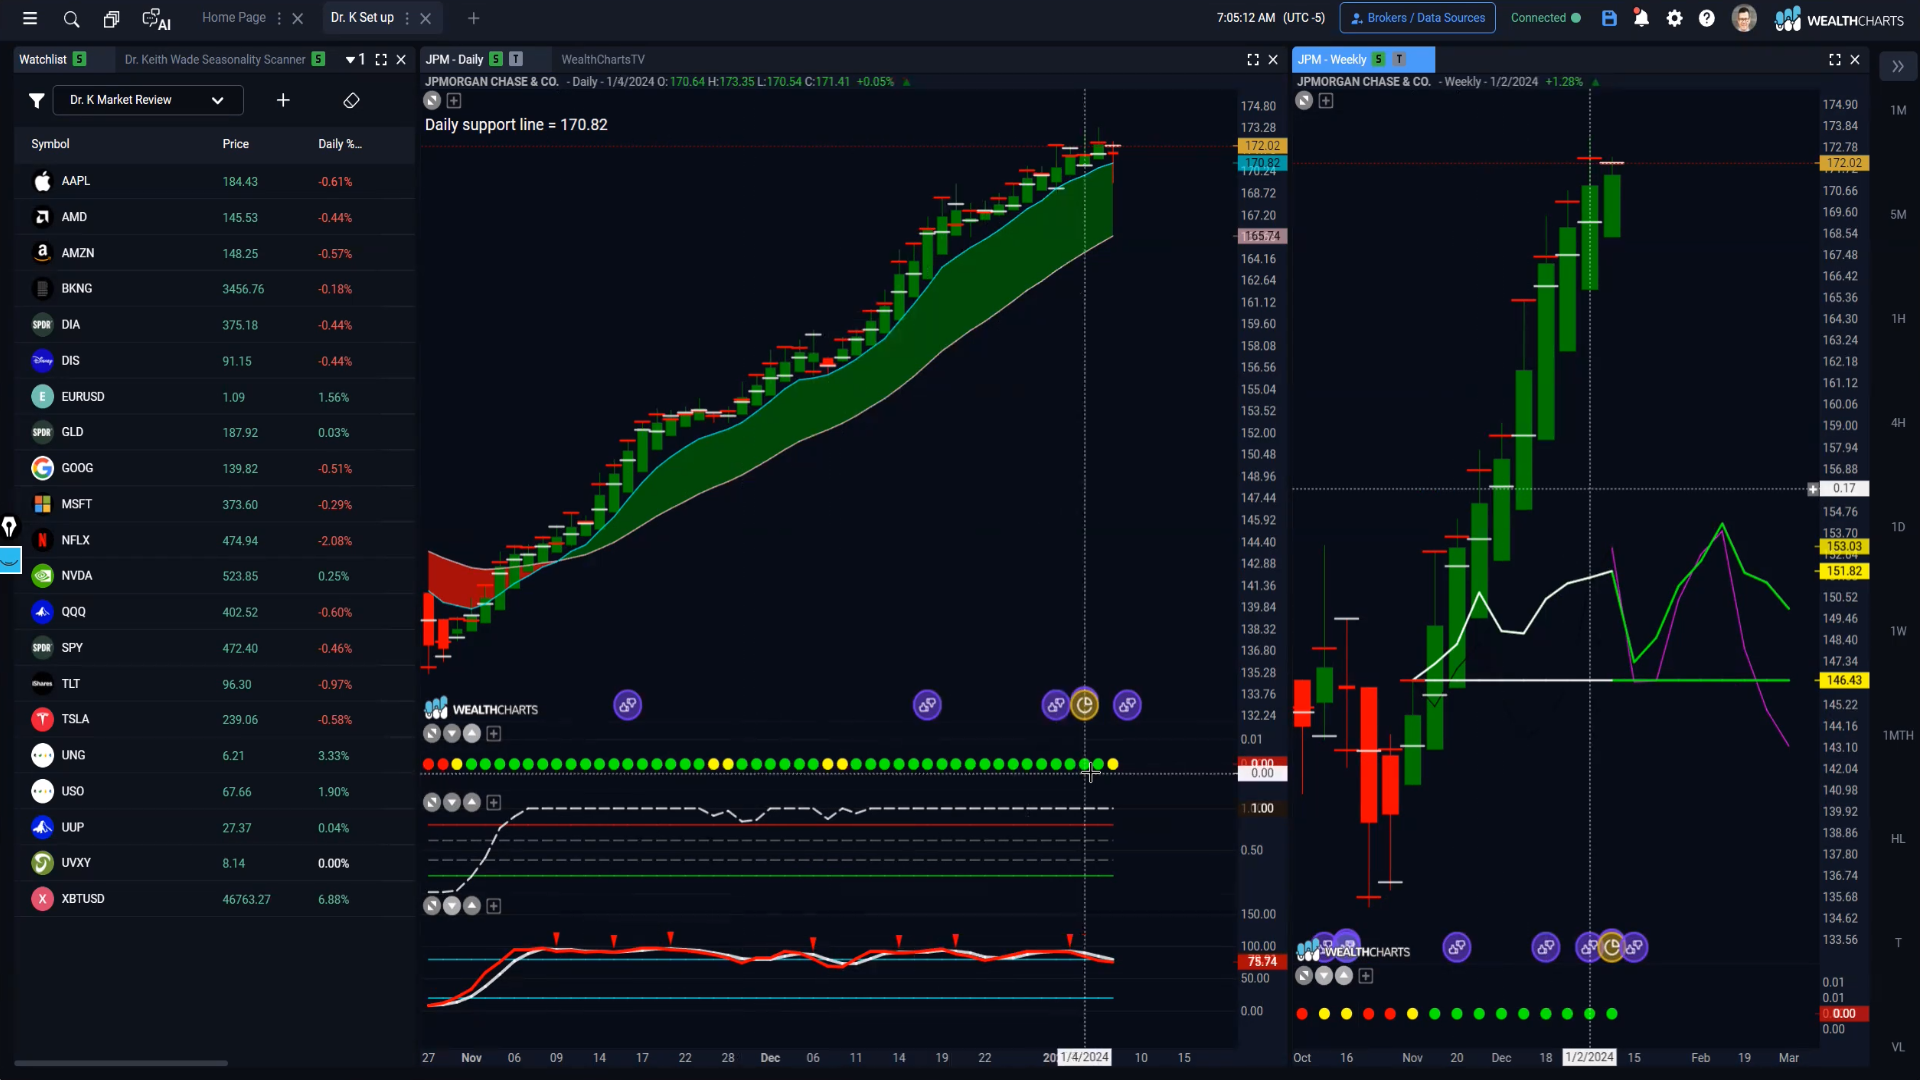Set sidebar timeframe to 1H
The image size is (1920, 1080).
click(1898, 319)
